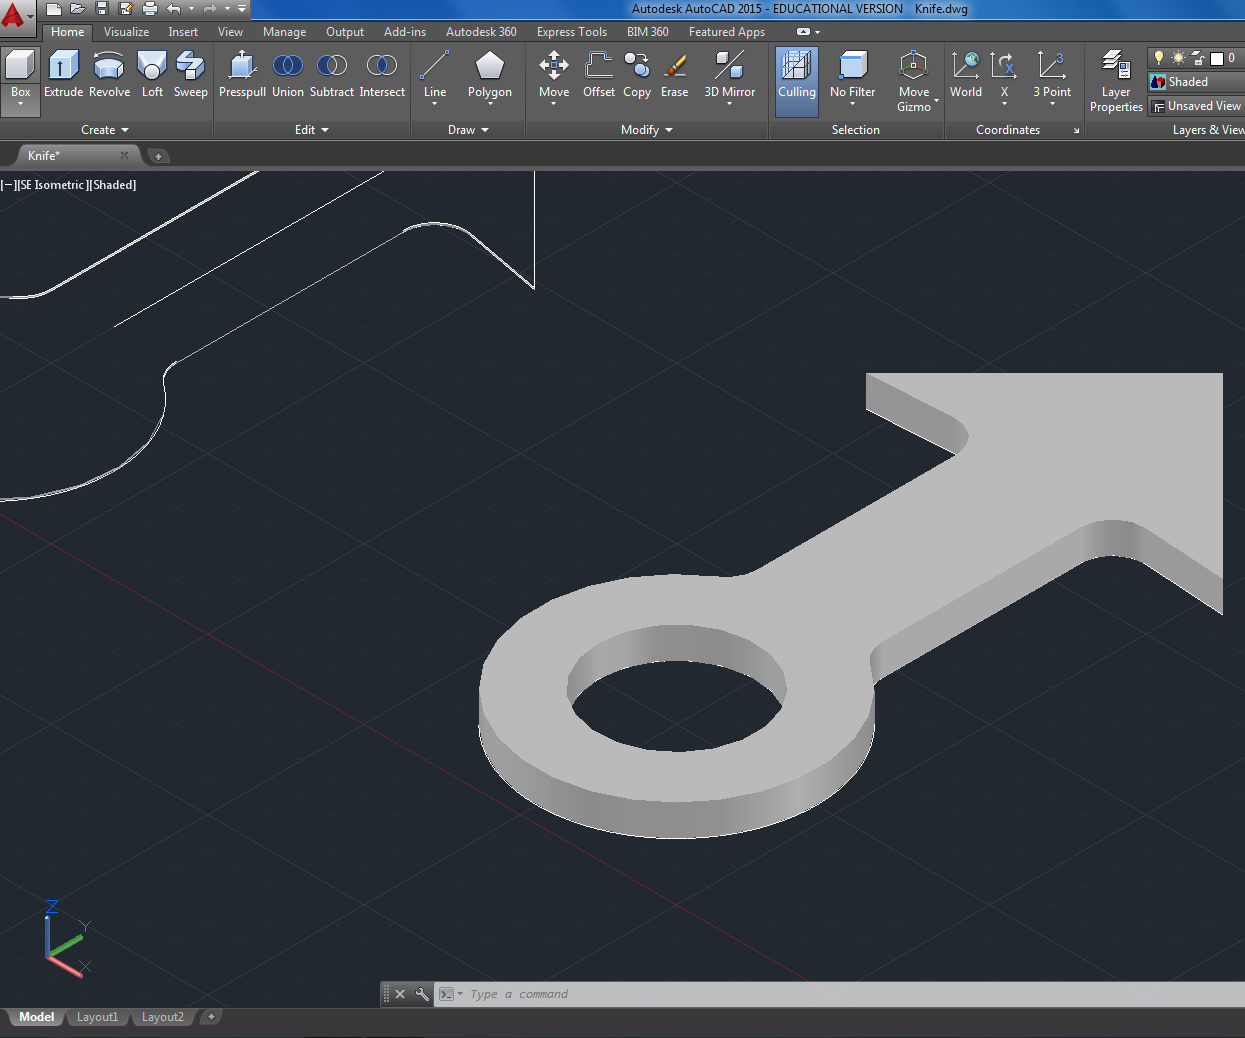Switch to the Visualize ribbon tab
Viewport: 1245px width, 1038px height.
click(x=126, y=32)
